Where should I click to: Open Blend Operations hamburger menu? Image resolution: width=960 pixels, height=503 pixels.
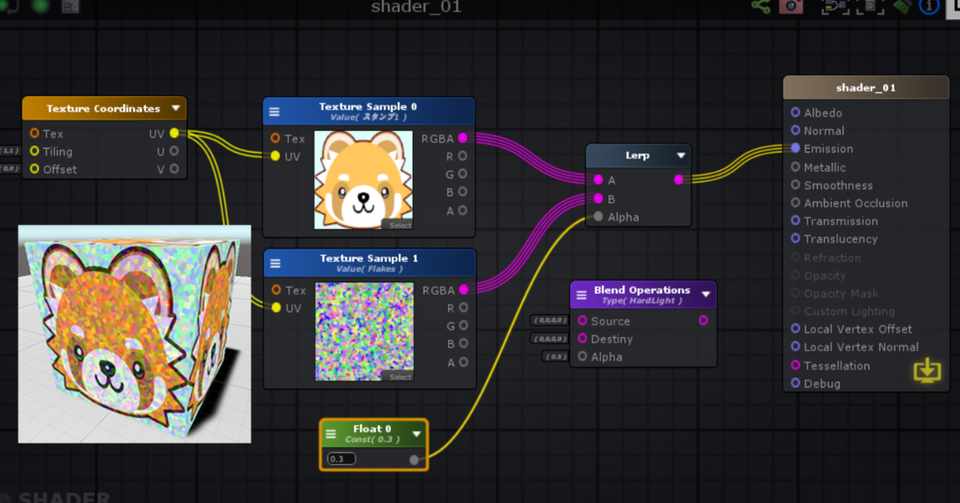[x=581, y=295]
